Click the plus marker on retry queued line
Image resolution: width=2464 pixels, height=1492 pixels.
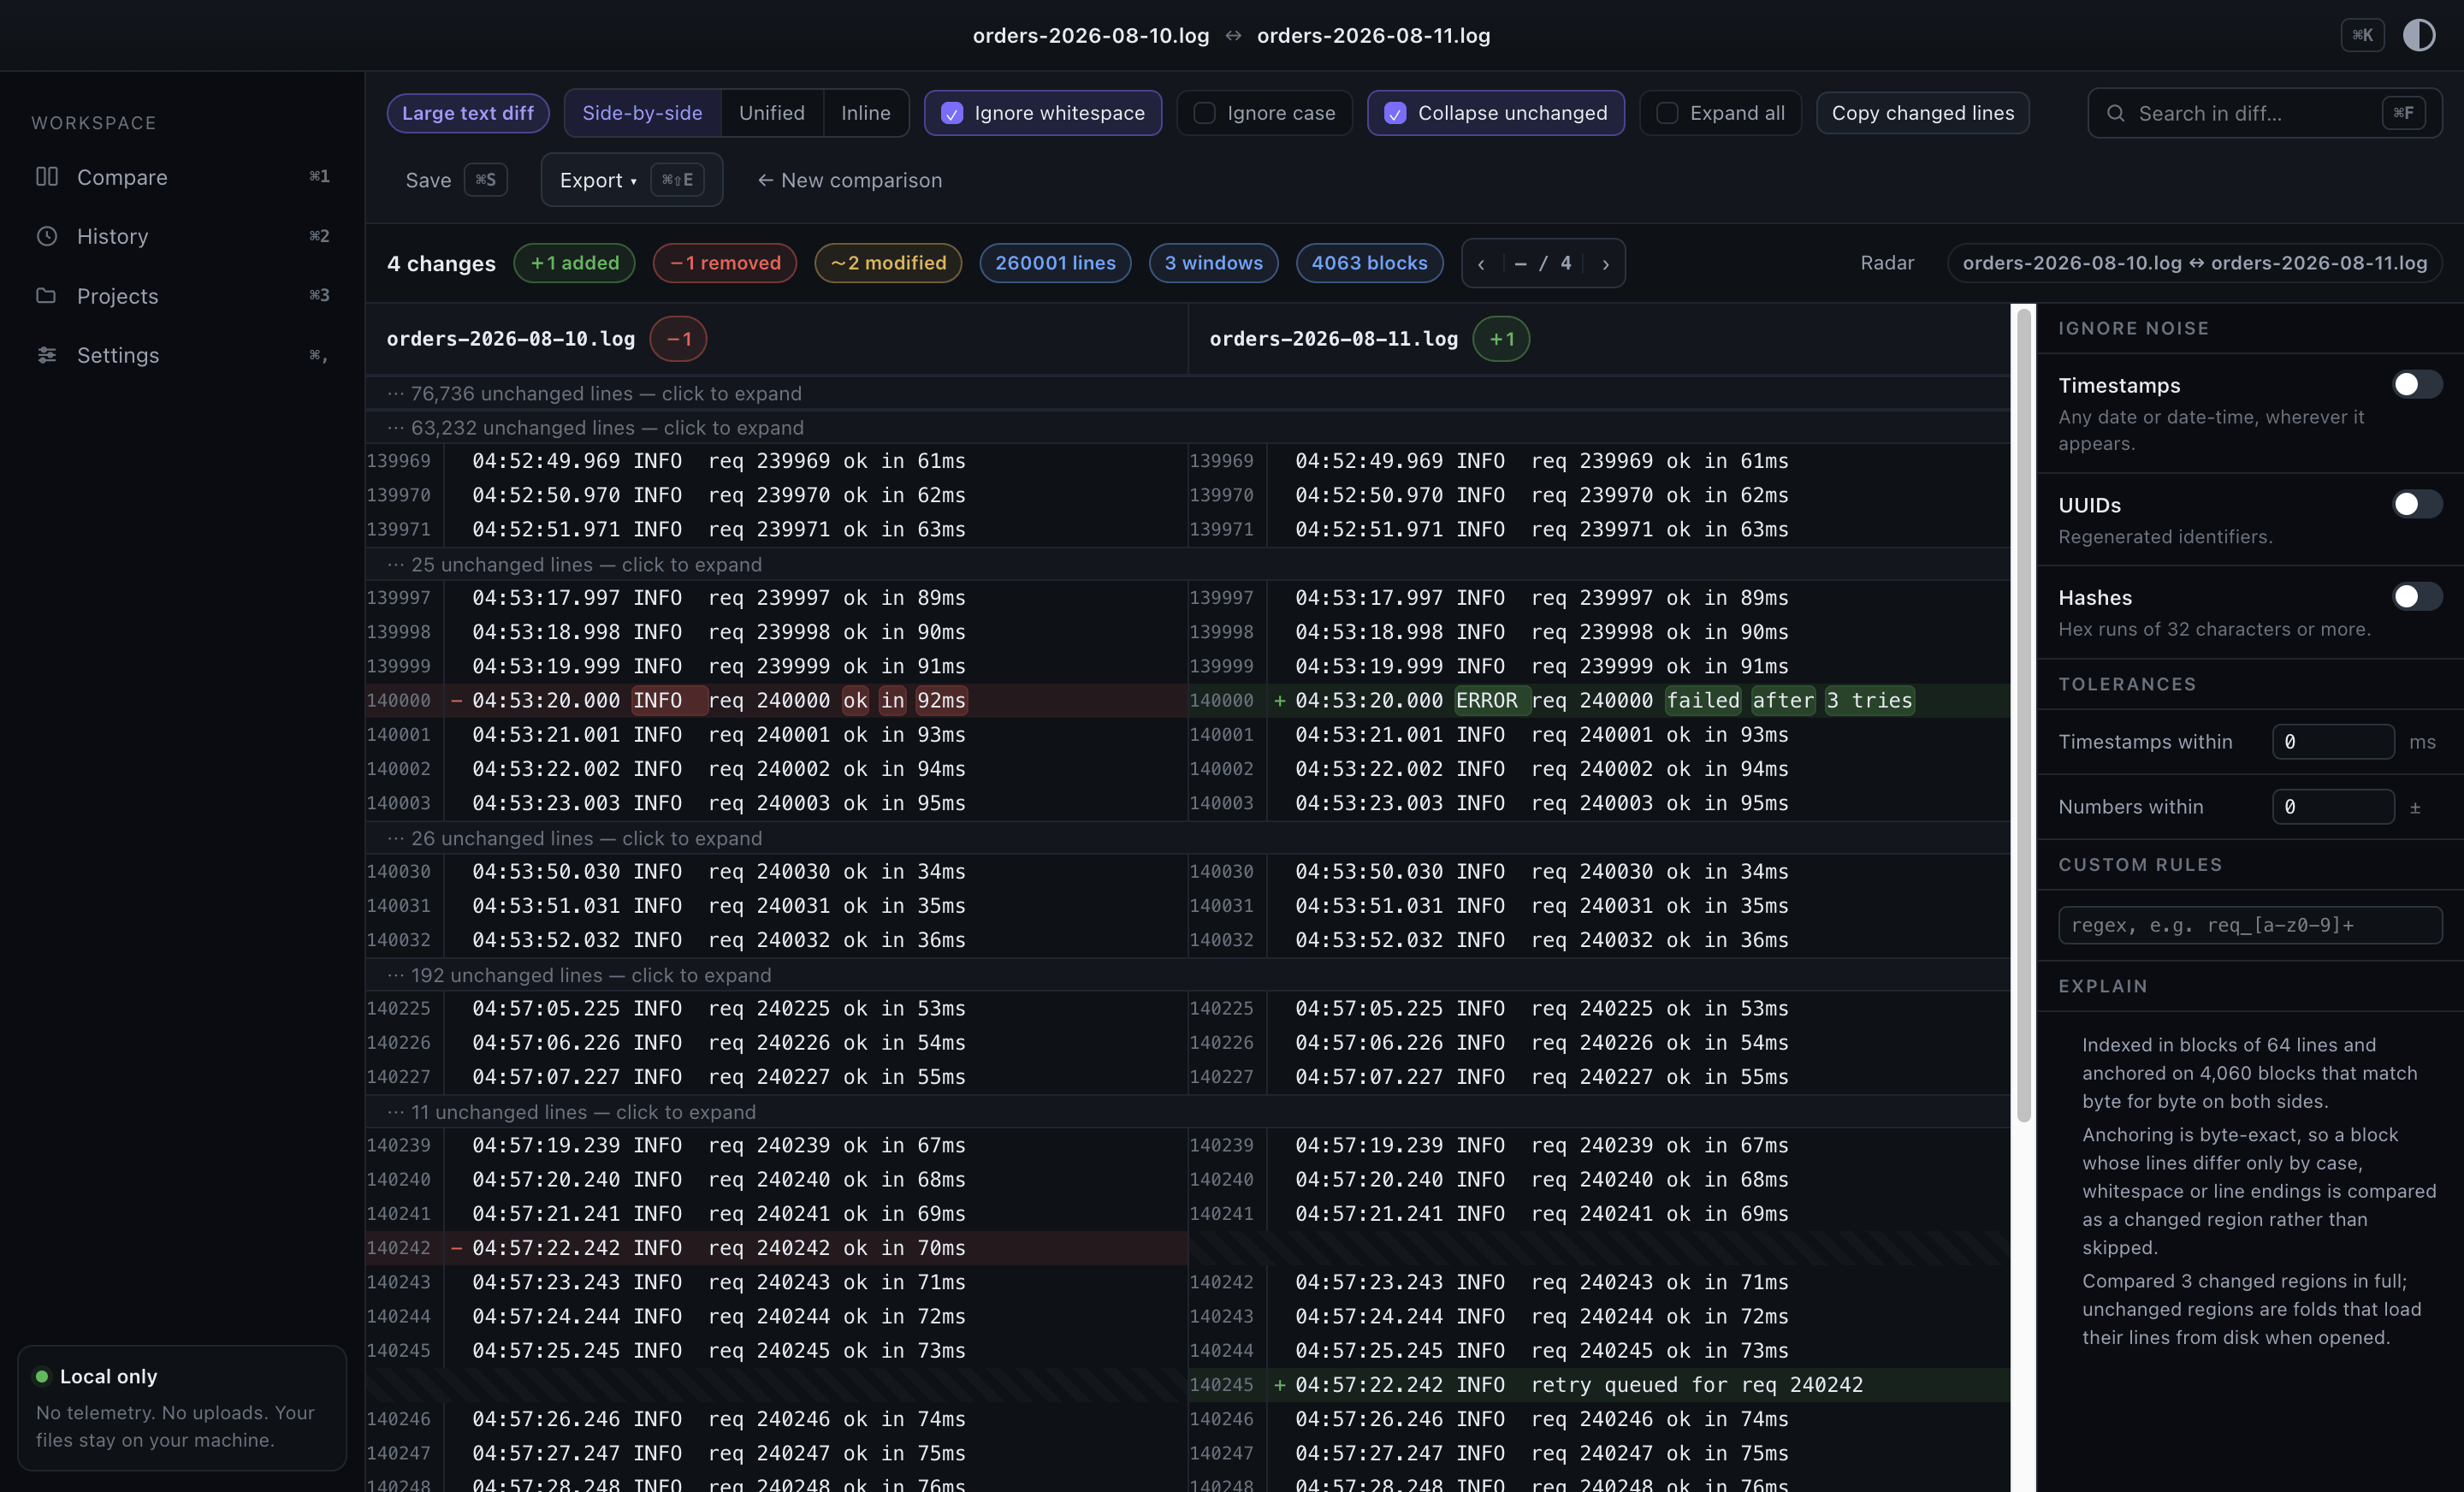point(1279,1385)
